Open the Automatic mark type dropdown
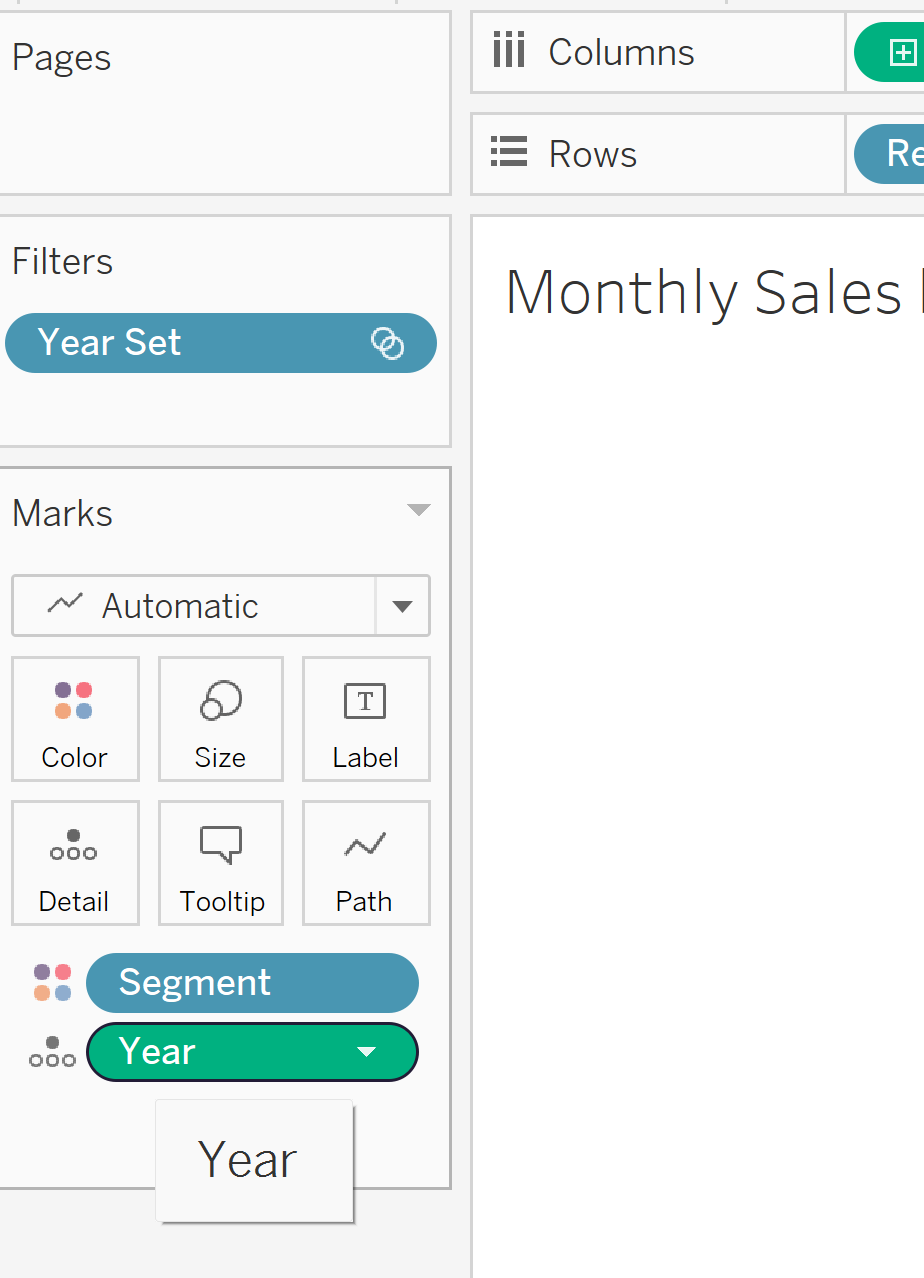 pyautogui.click(x=402, y=606)
